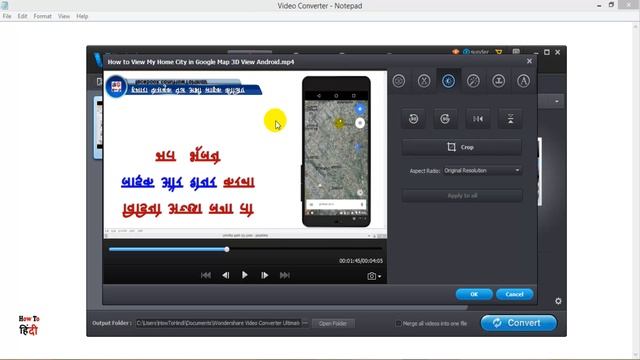This screenshot has width=640, height=360.
Task: Click the Apply to all button
Action: tap(462, 196)
